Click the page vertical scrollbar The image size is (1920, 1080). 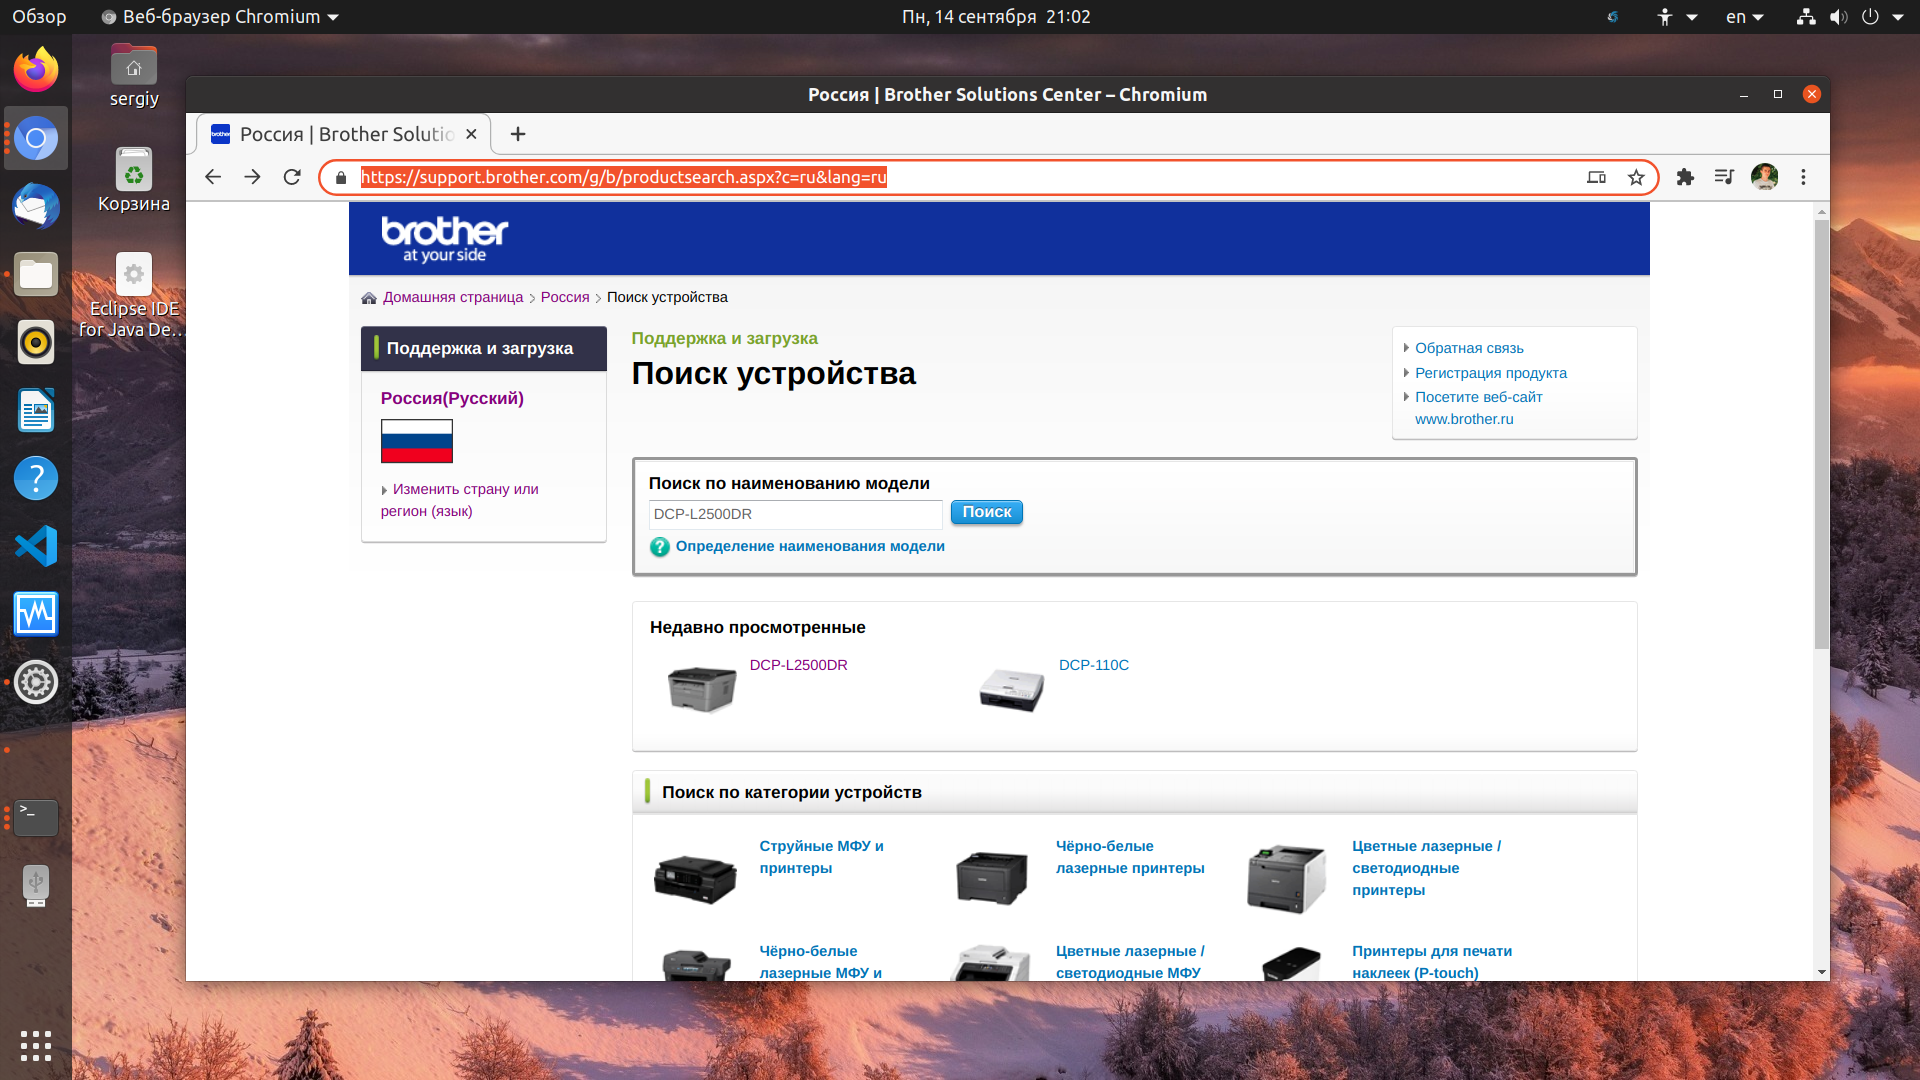click(1821, 430)
